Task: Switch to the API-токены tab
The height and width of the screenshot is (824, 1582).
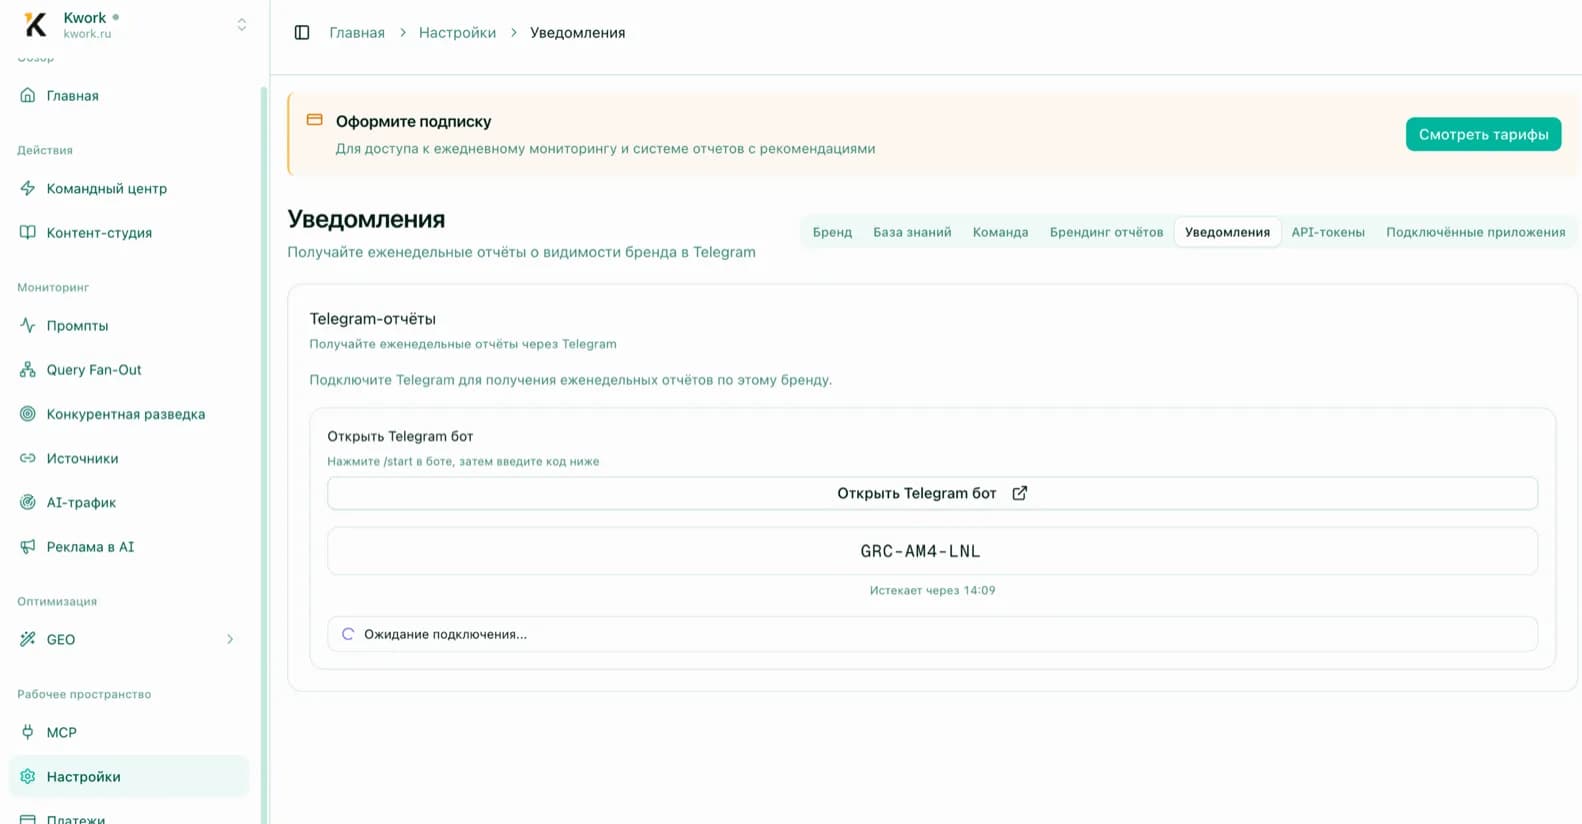Action: [1328, 232]
